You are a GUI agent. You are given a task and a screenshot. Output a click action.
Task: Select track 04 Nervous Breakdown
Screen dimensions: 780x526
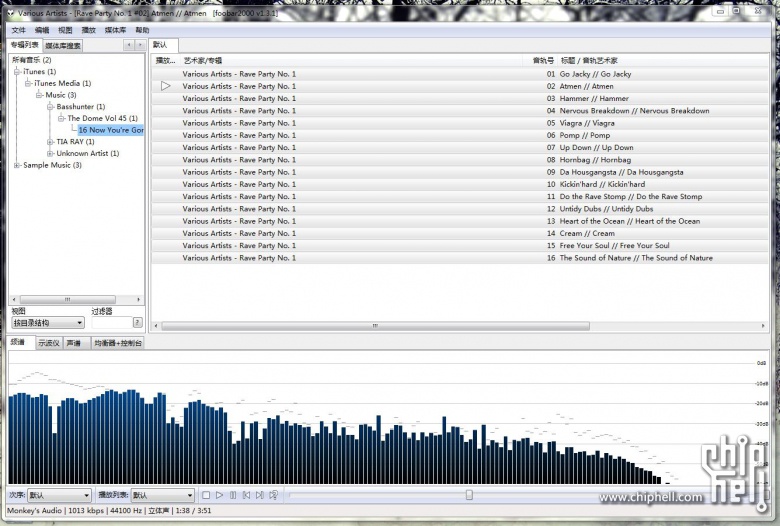[x=460, y=110]
